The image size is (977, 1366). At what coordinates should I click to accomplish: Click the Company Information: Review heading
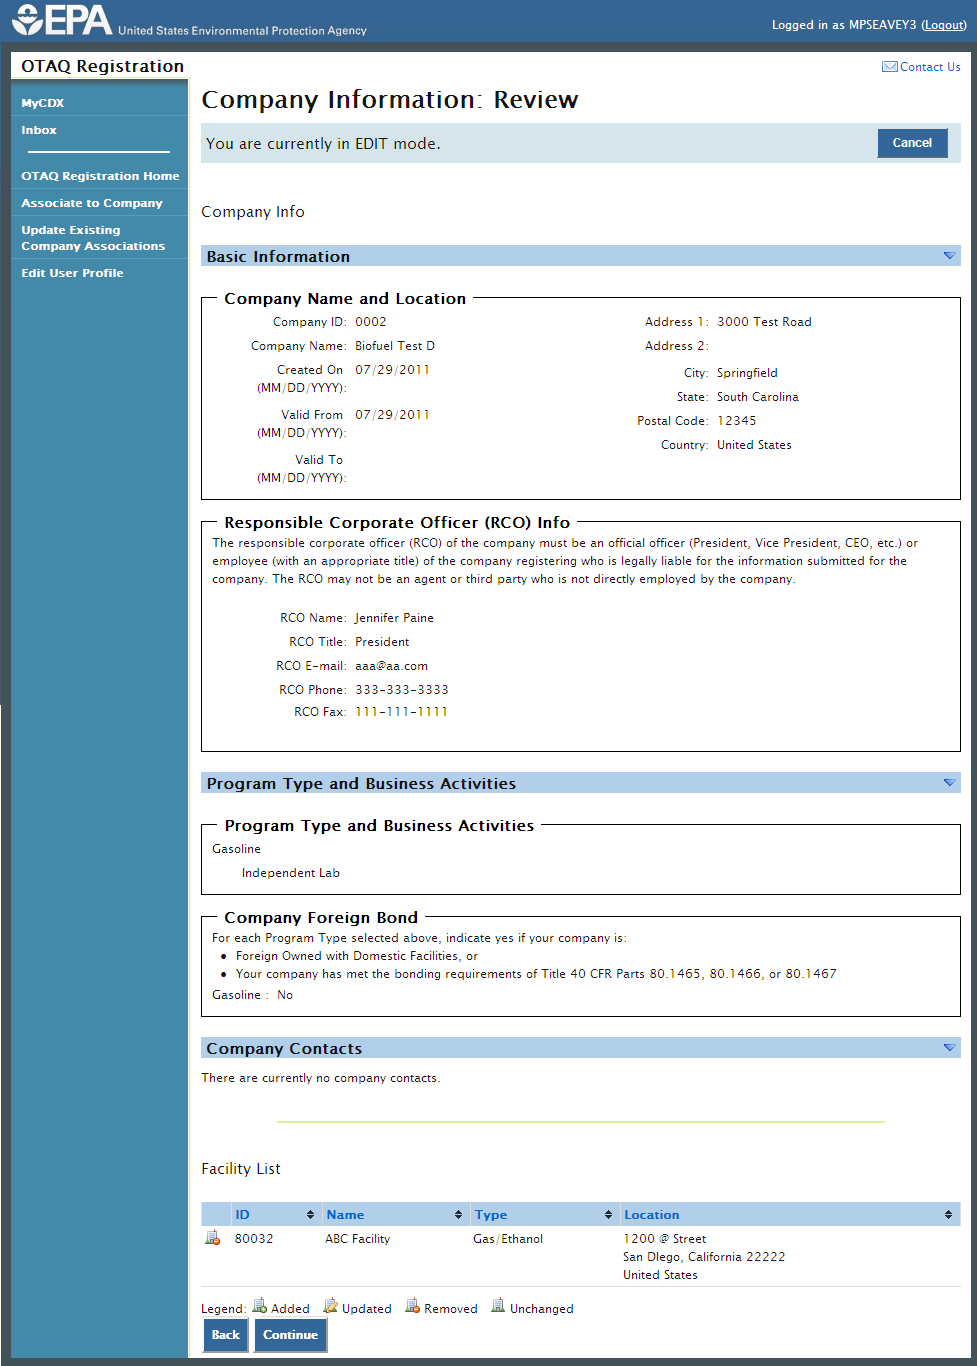coord(390,100)
